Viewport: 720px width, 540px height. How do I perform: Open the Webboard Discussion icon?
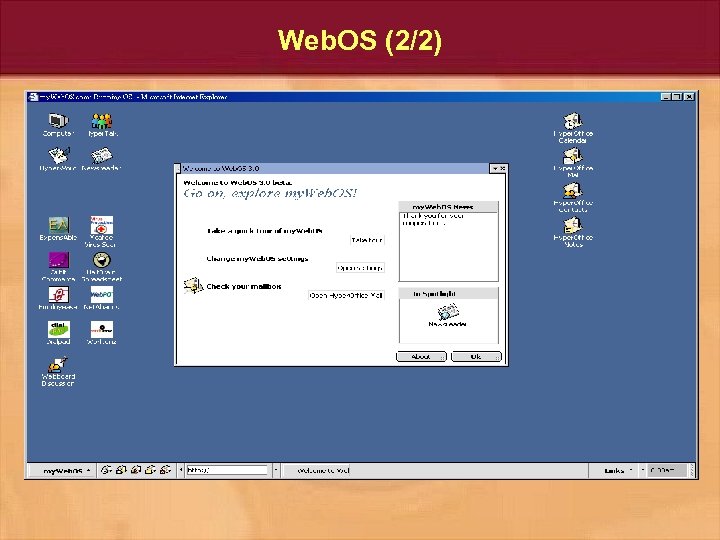coord(58,371)
